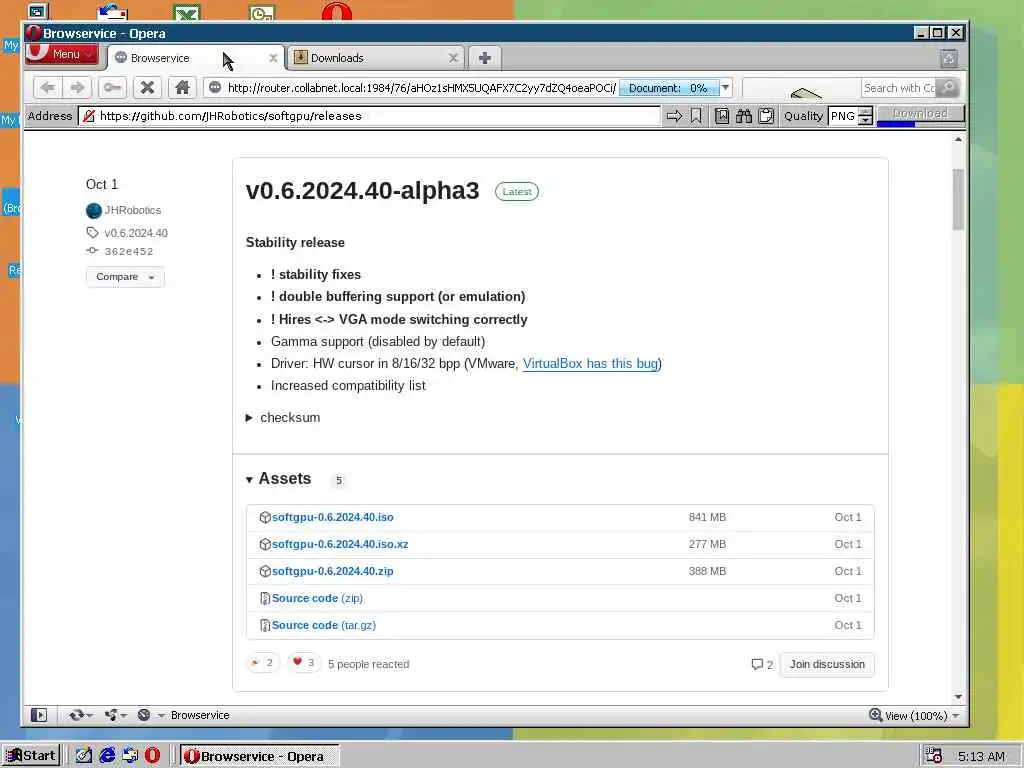Open the commit 362e452 link

129,251
